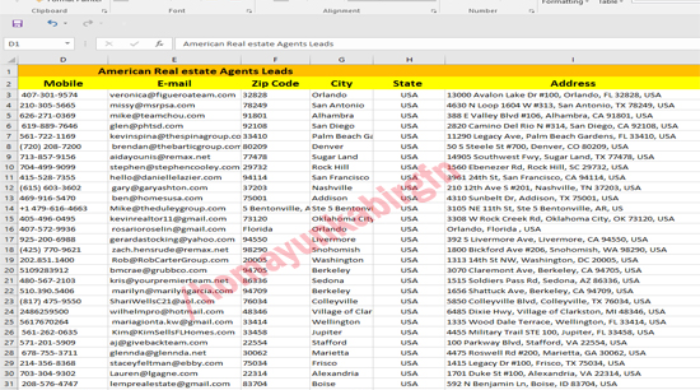Select city cell Snohomish

click(x=342, y=249)
